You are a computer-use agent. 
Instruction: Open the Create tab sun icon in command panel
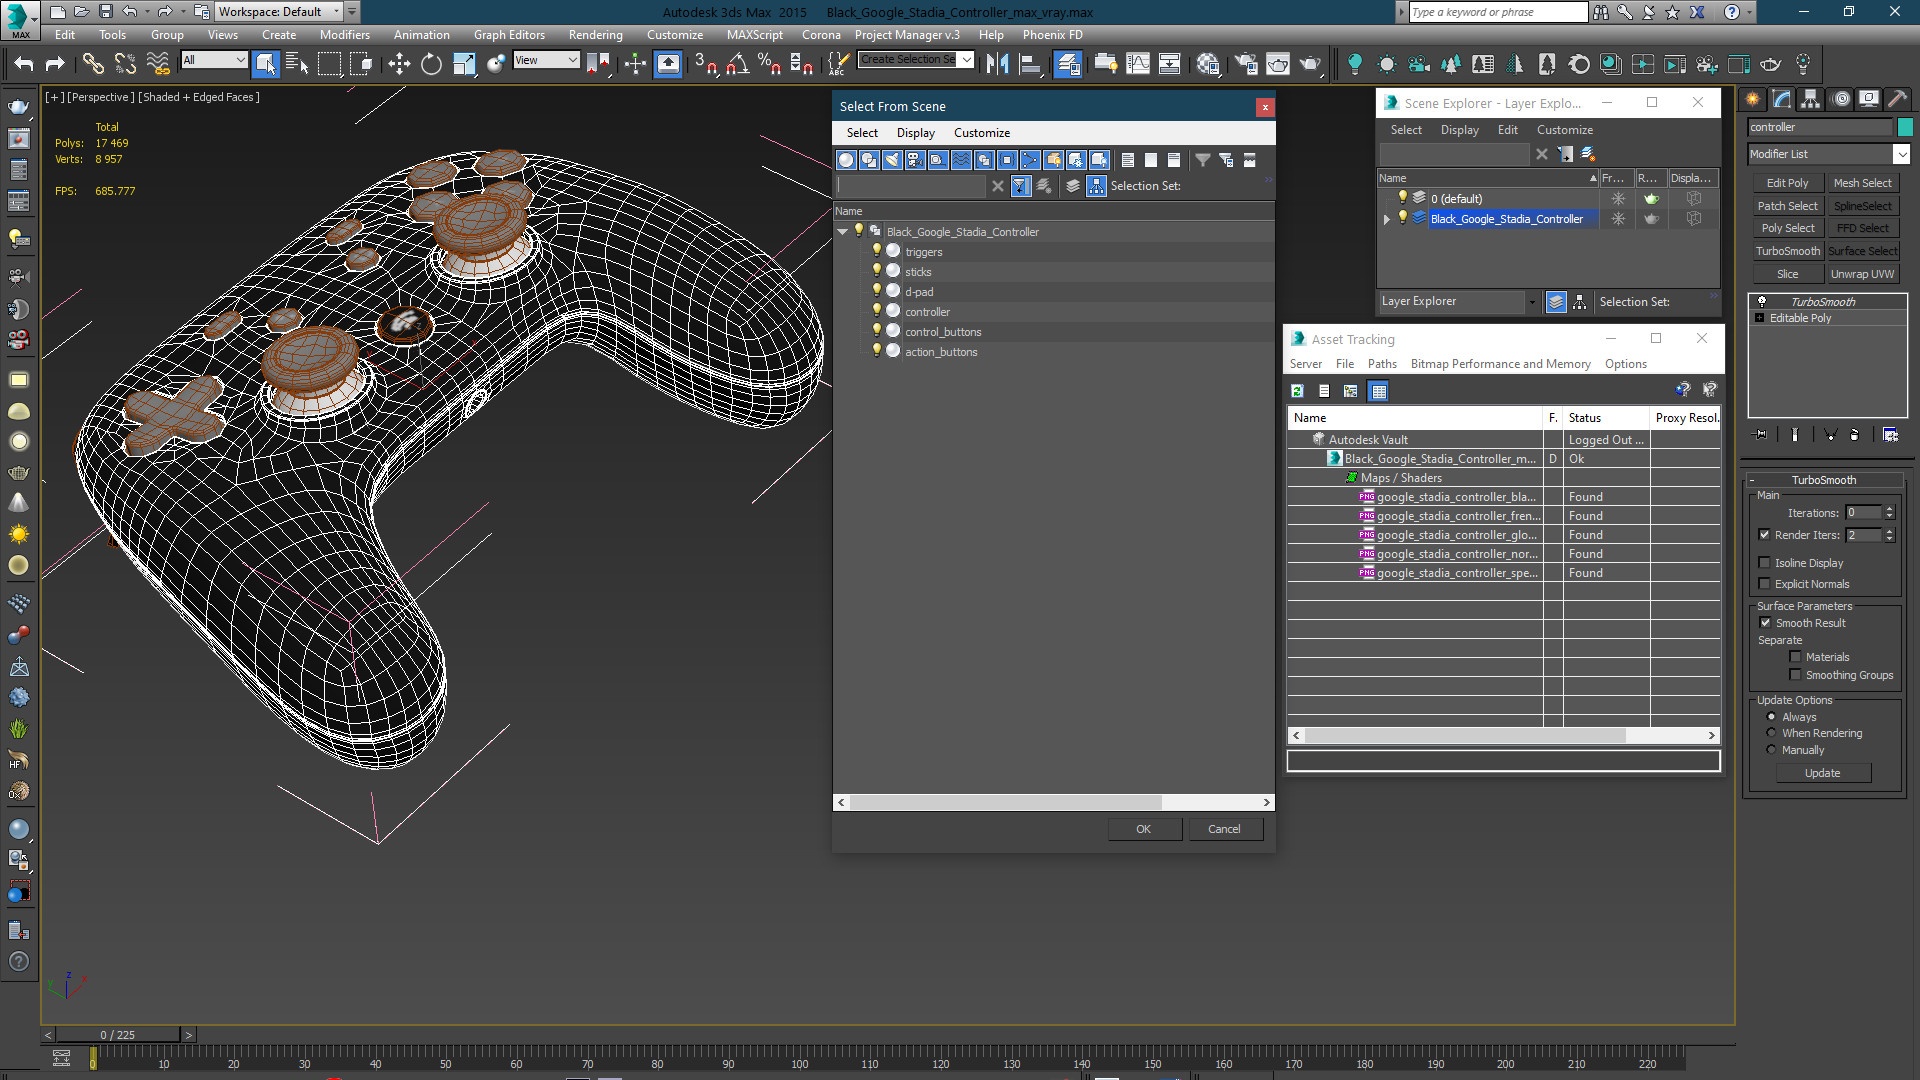click(x=1752, y=99)
